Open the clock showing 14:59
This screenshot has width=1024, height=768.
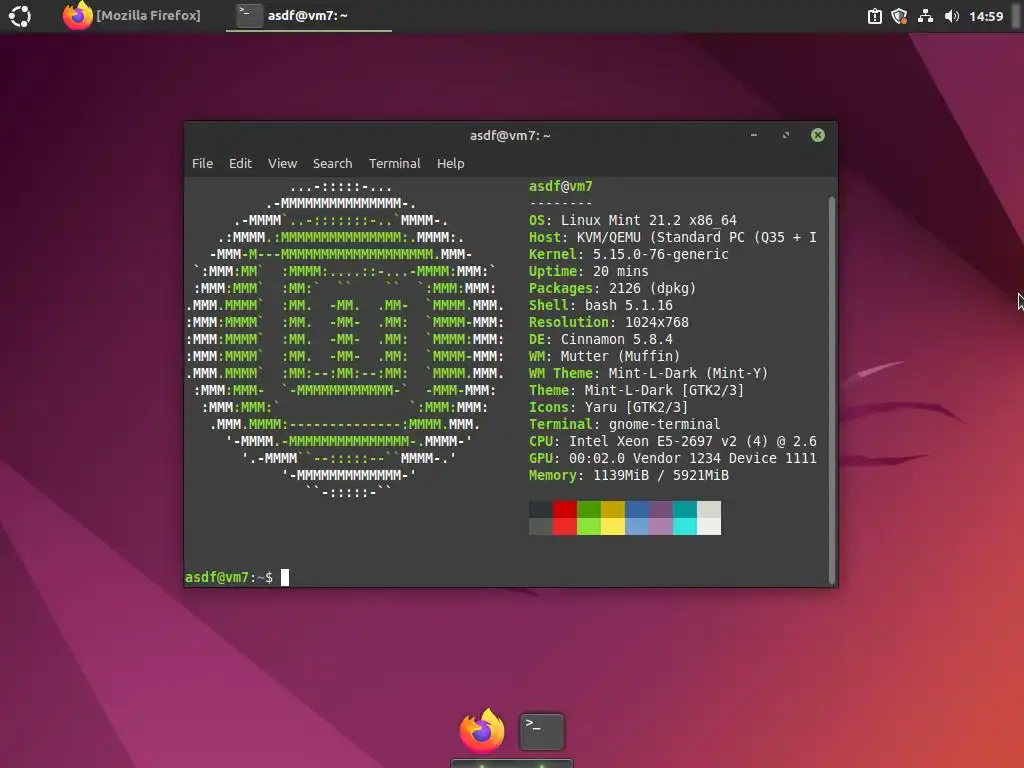(x=986, y=16)
